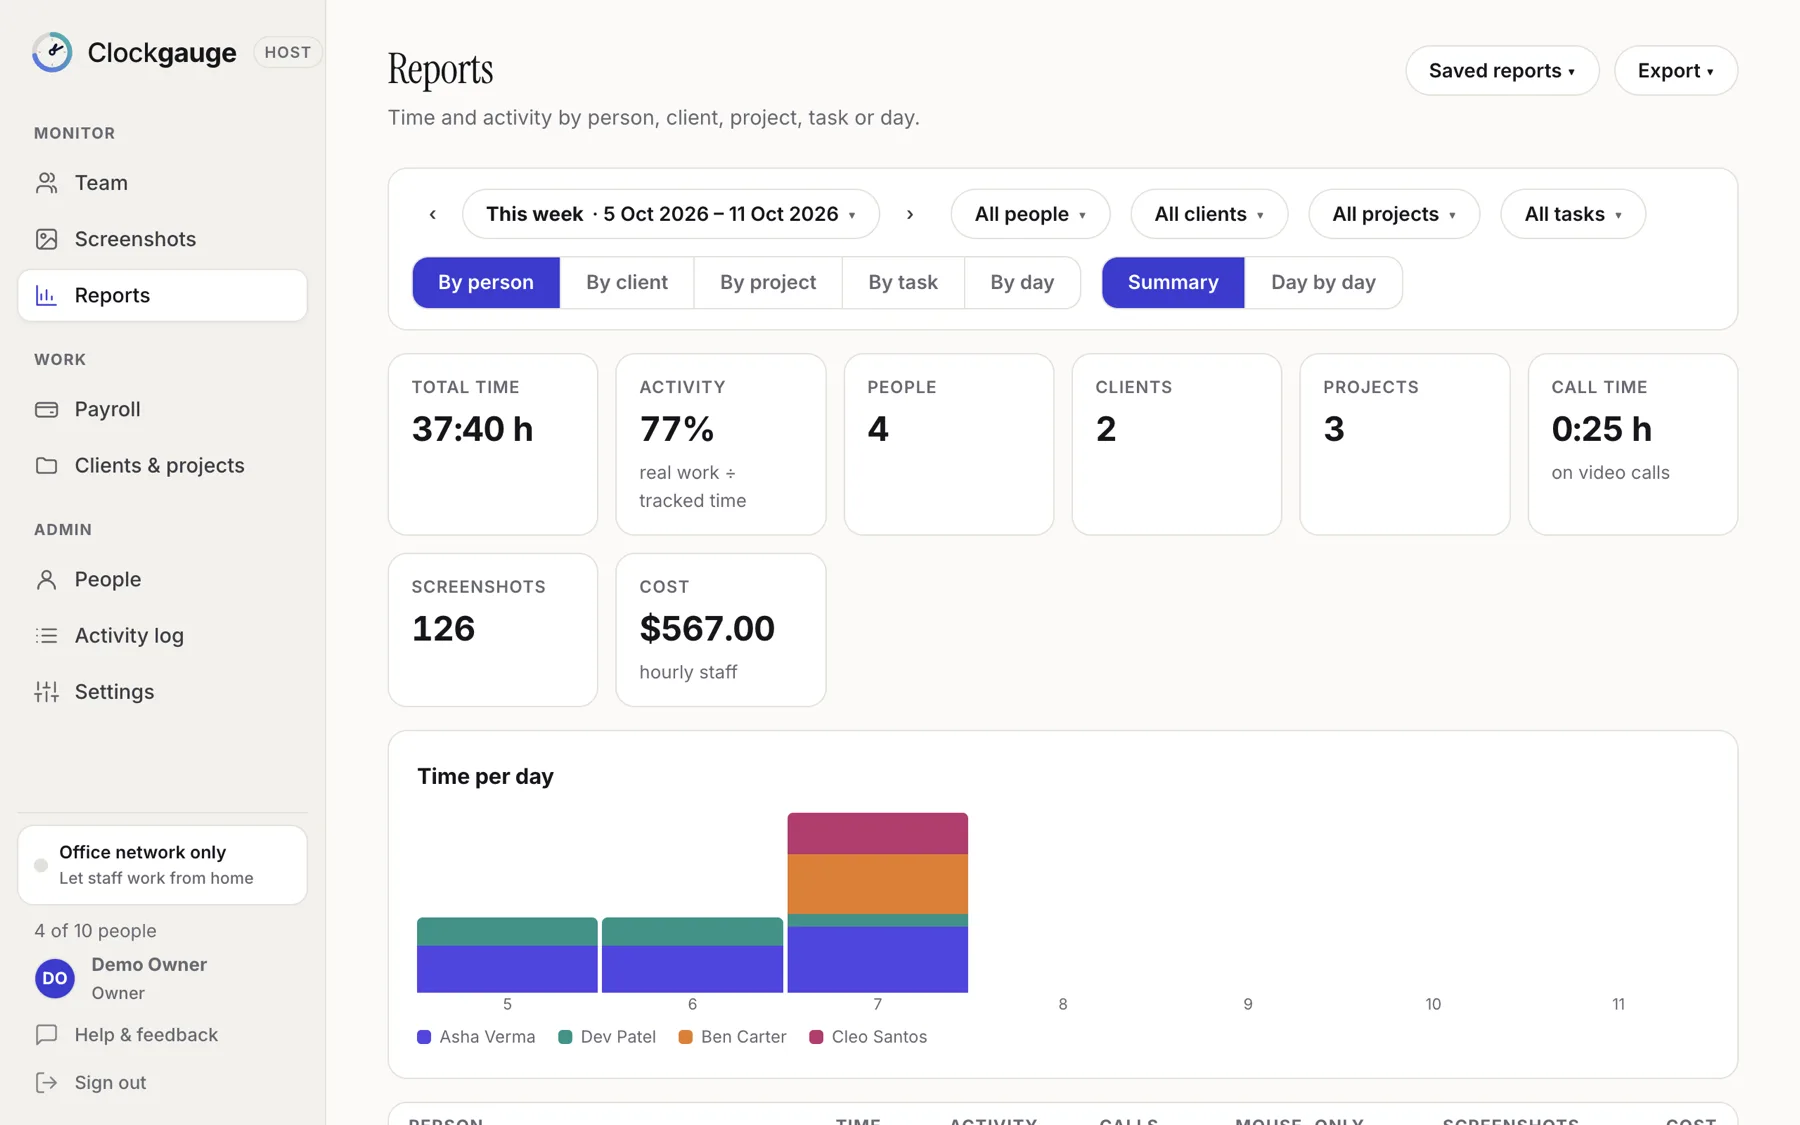Switch report view to Summary

point(1173,282)
